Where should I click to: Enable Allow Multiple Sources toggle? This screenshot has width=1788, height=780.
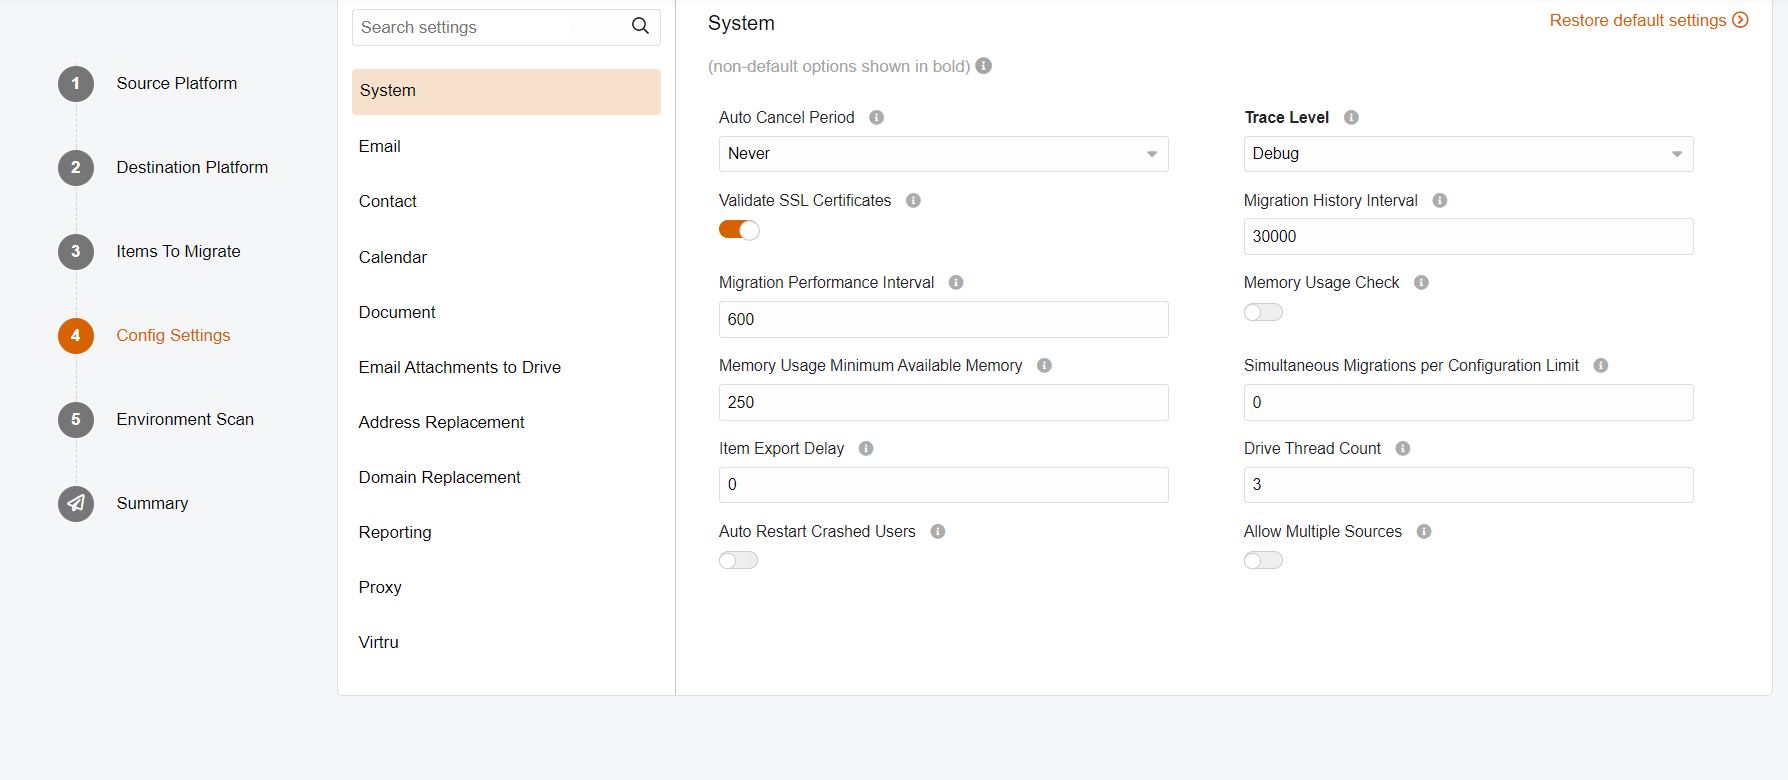pyautogui.click(x=1263, y=560)
